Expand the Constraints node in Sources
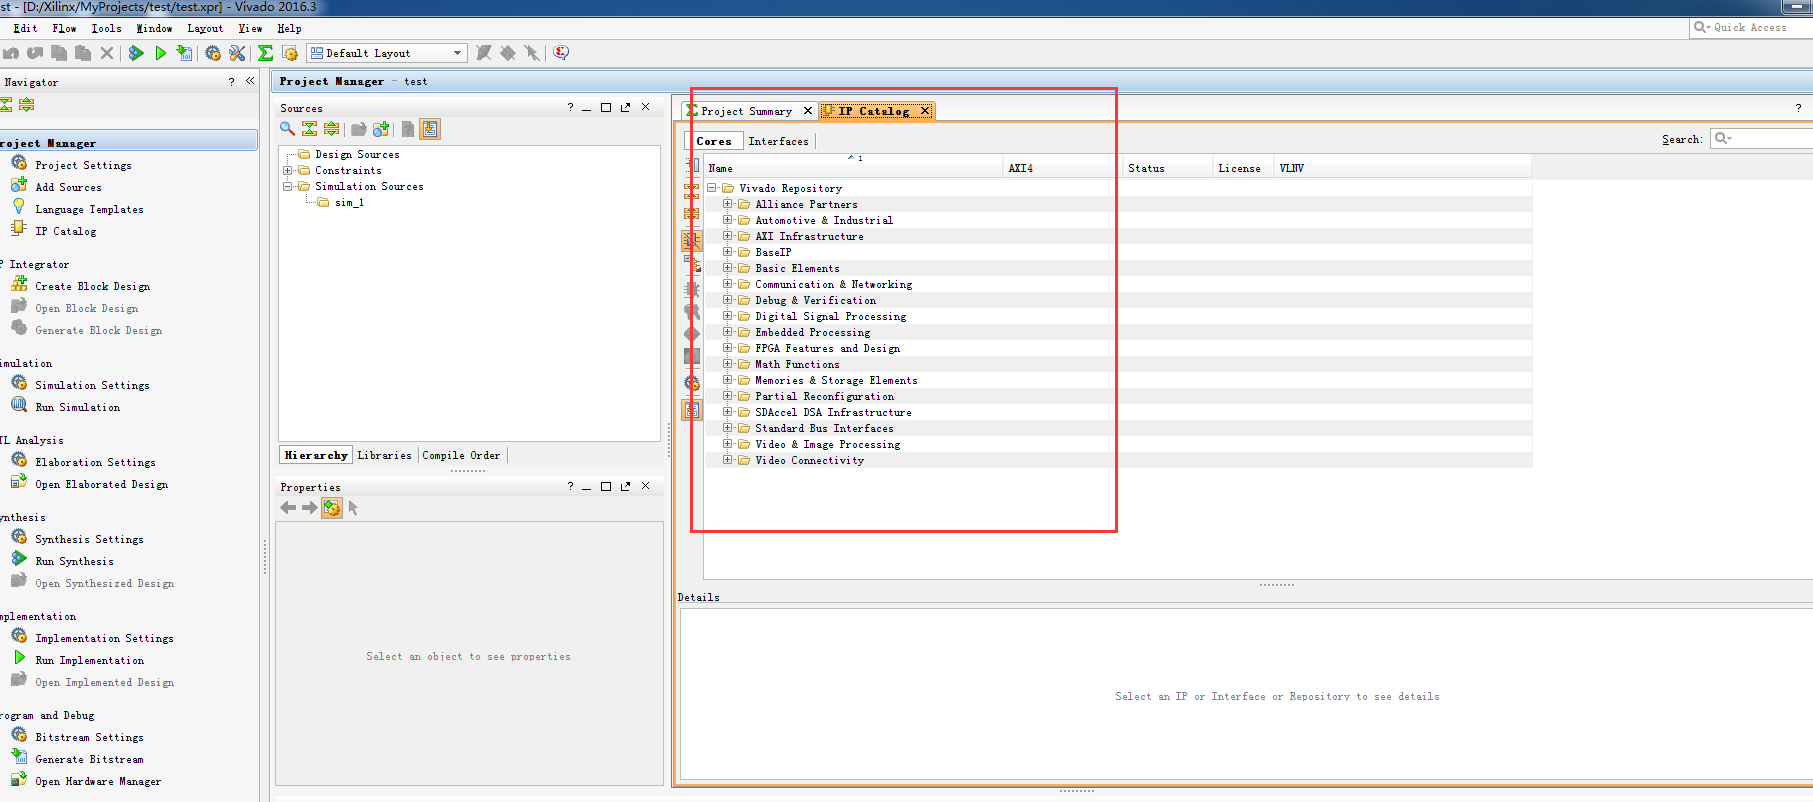 pyautogui.click(x=288, y=171)
